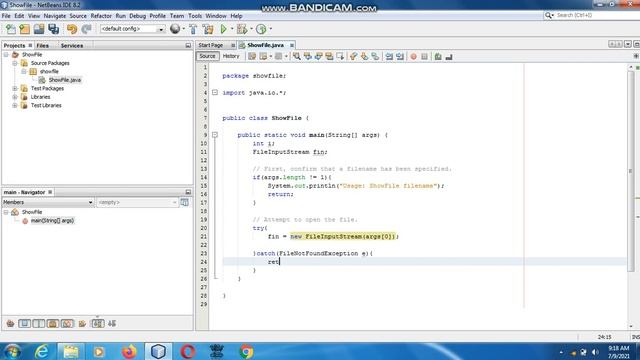Toggle the Highlight Search button in editor toolbar
This screenshot has width=640, height=360.
329,57
